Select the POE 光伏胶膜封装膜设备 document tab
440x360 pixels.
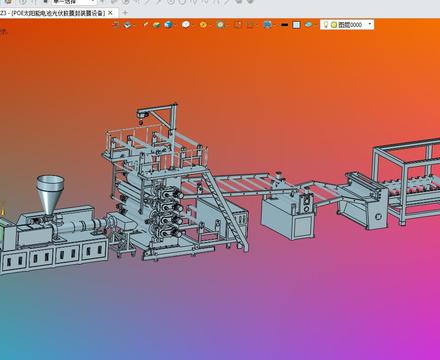(53, 13)
